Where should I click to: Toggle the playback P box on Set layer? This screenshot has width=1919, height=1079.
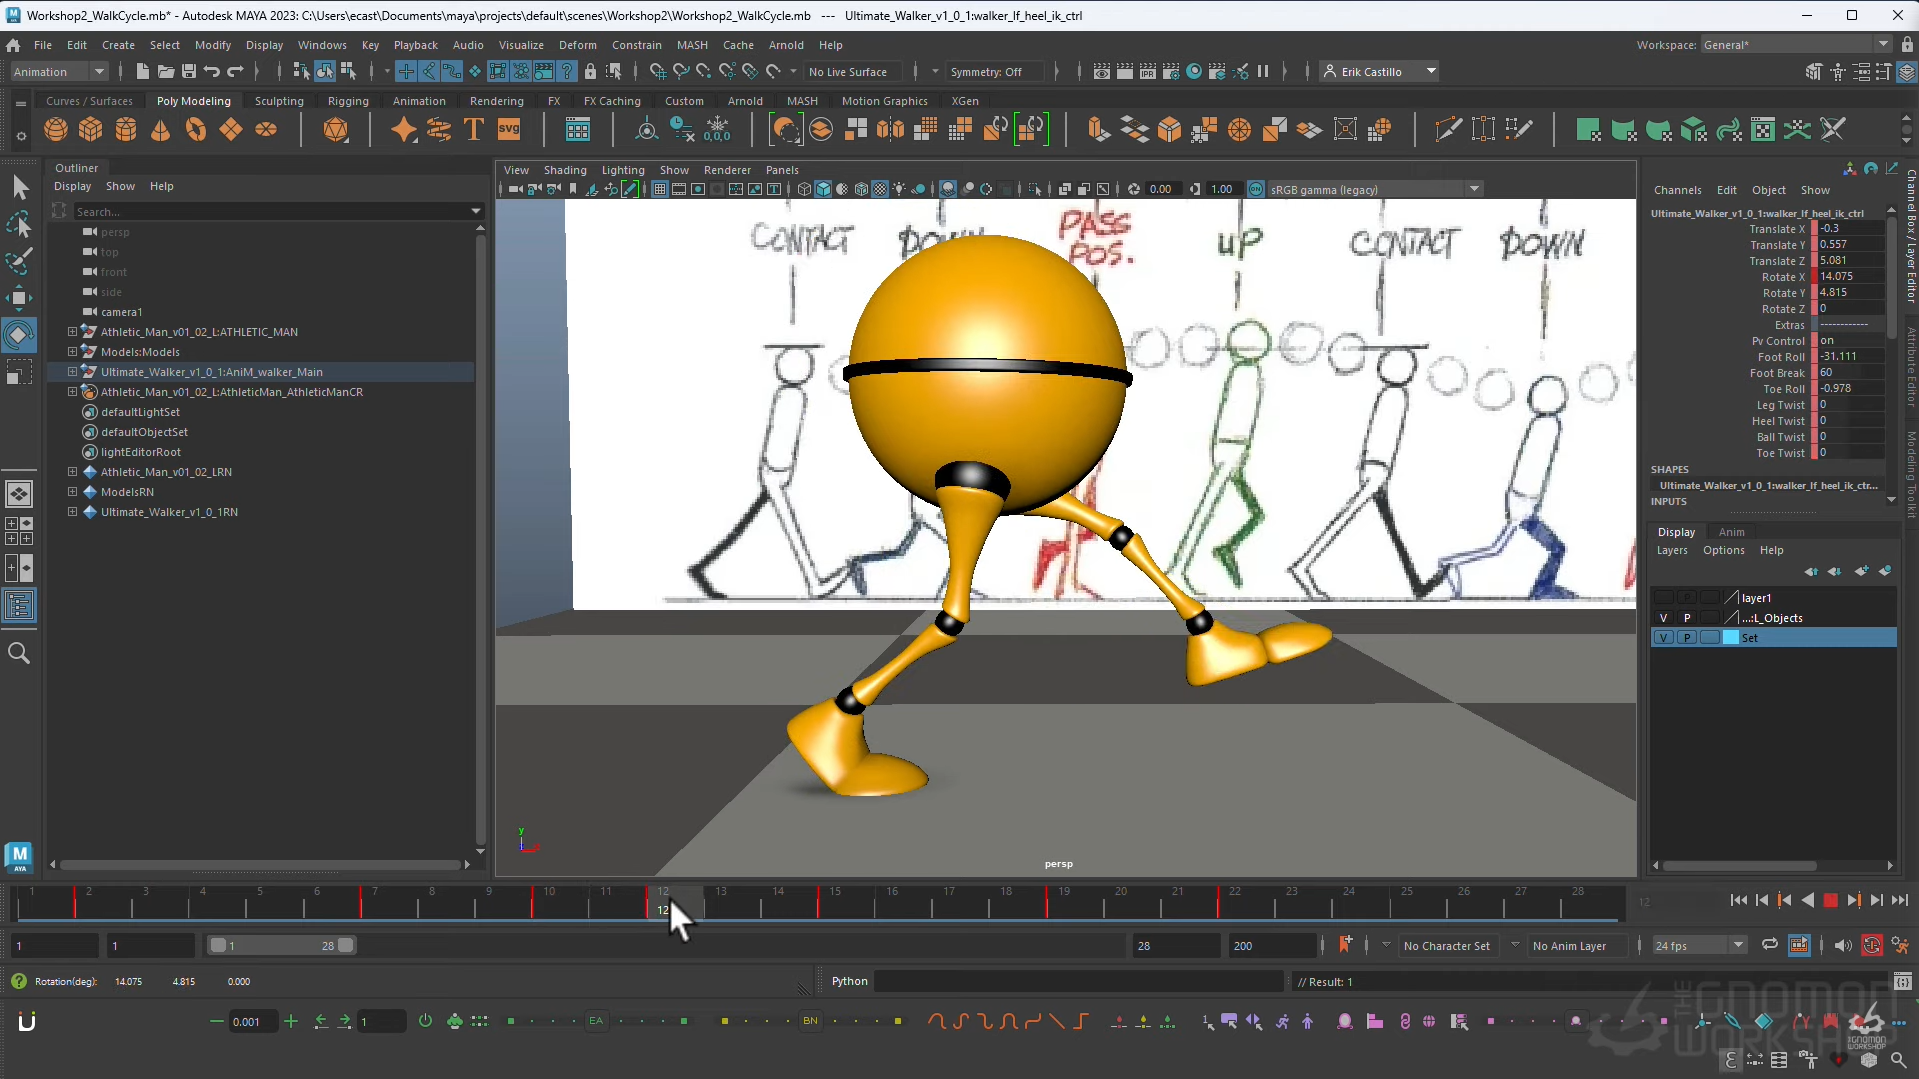click(x=1687, y=638)
